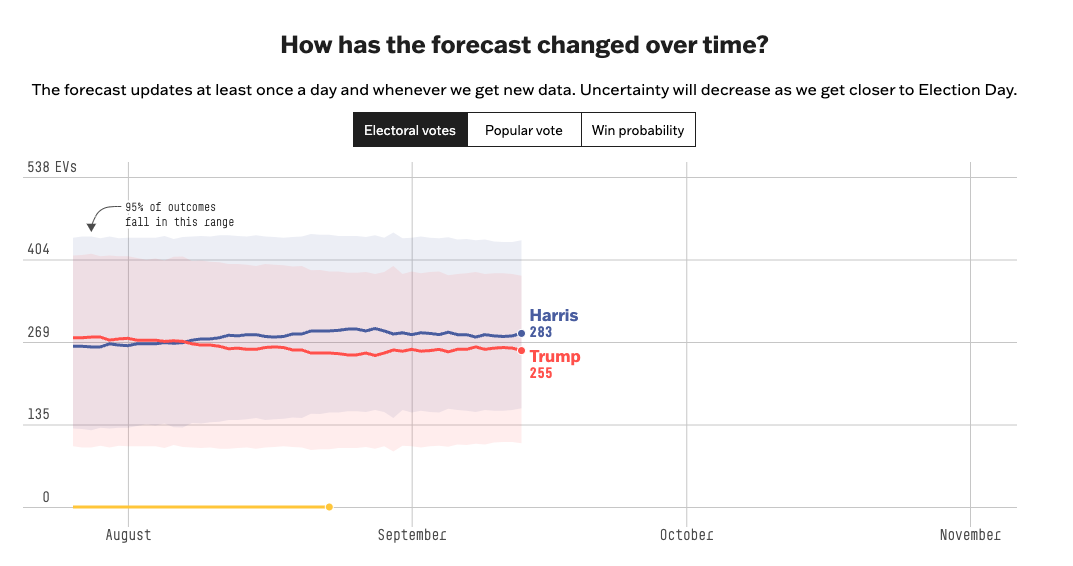Click the 269 axis label
This screenshot has width=1073, height=566.
click(x=38, y=332)
